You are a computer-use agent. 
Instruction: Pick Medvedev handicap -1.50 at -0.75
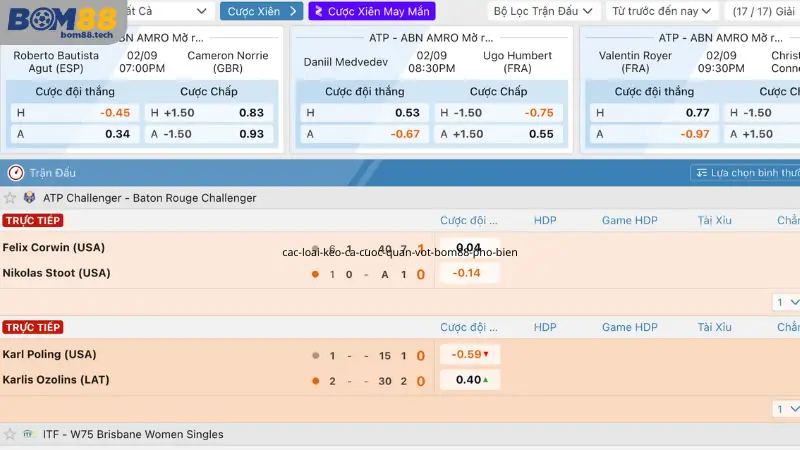[498, 113]
